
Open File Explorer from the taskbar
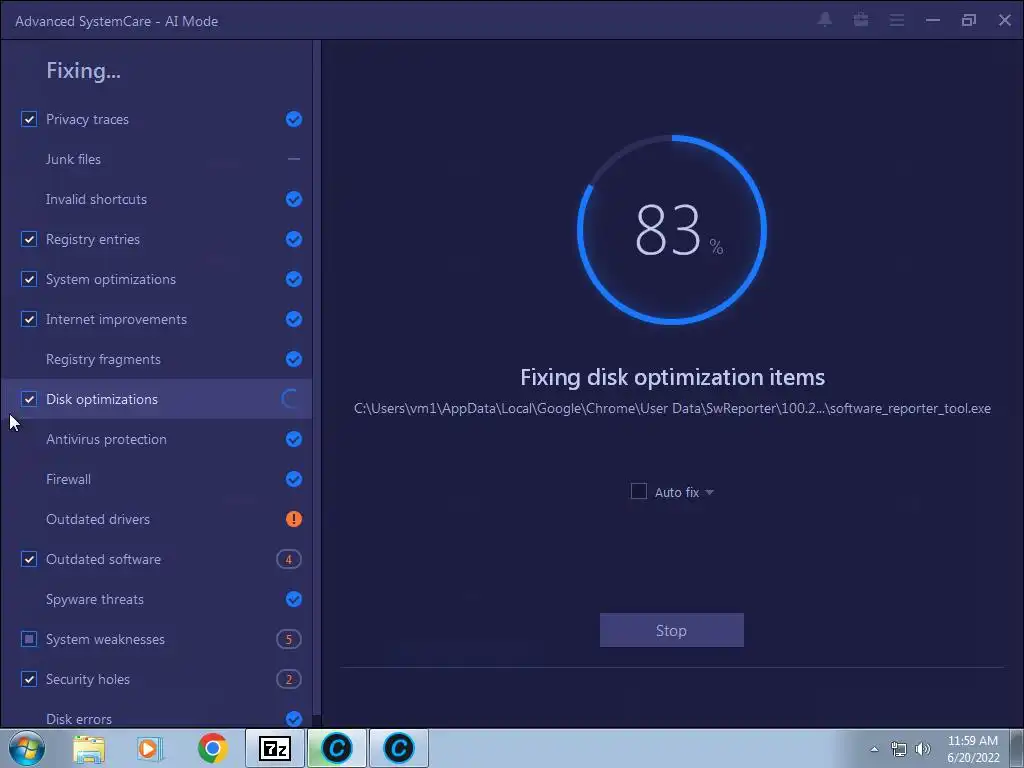89,748
